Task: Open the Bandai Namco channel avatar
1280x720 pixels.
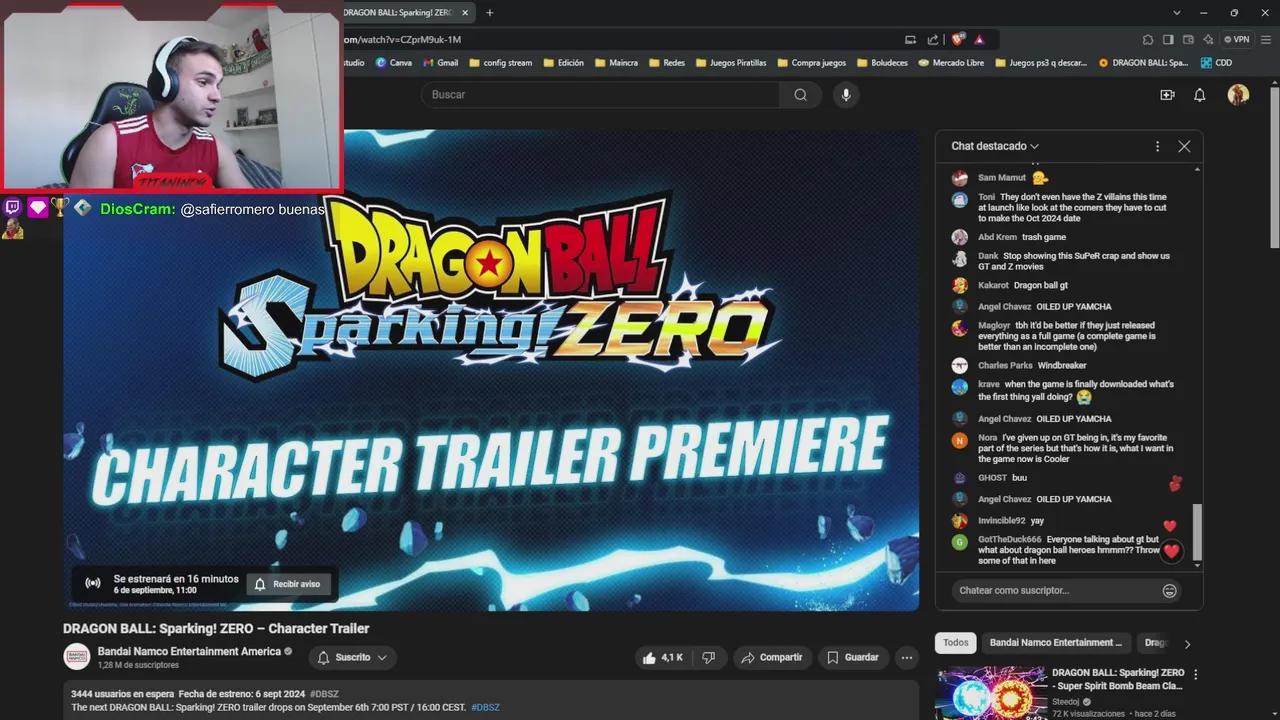Action: click(x=77, y=657)
